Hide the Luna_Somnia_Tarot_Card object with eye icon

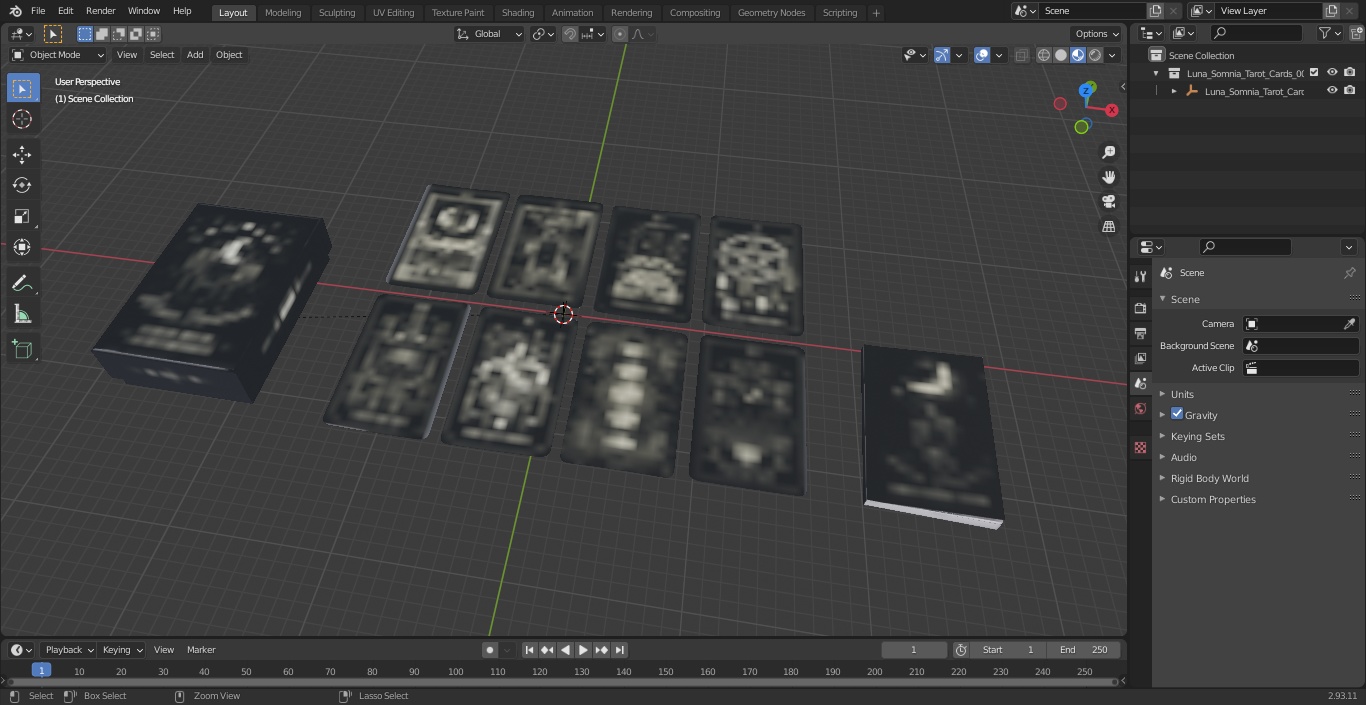click(x=1332, y=90)
